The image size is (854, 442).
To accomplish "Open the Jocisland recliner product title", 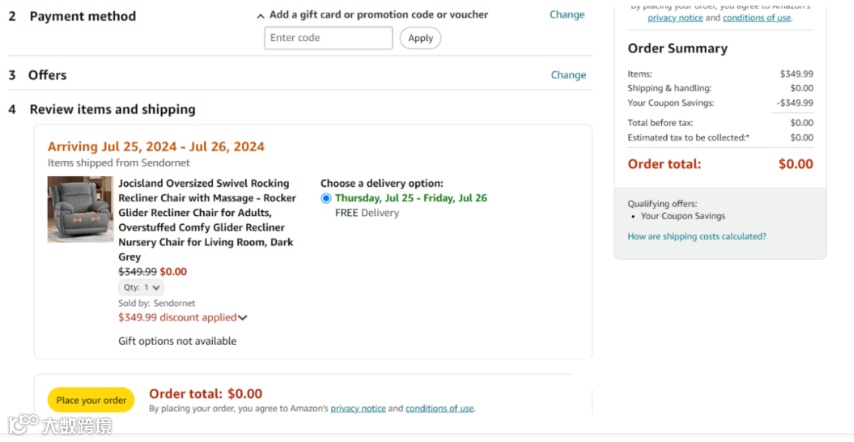I will click(207, 220).
